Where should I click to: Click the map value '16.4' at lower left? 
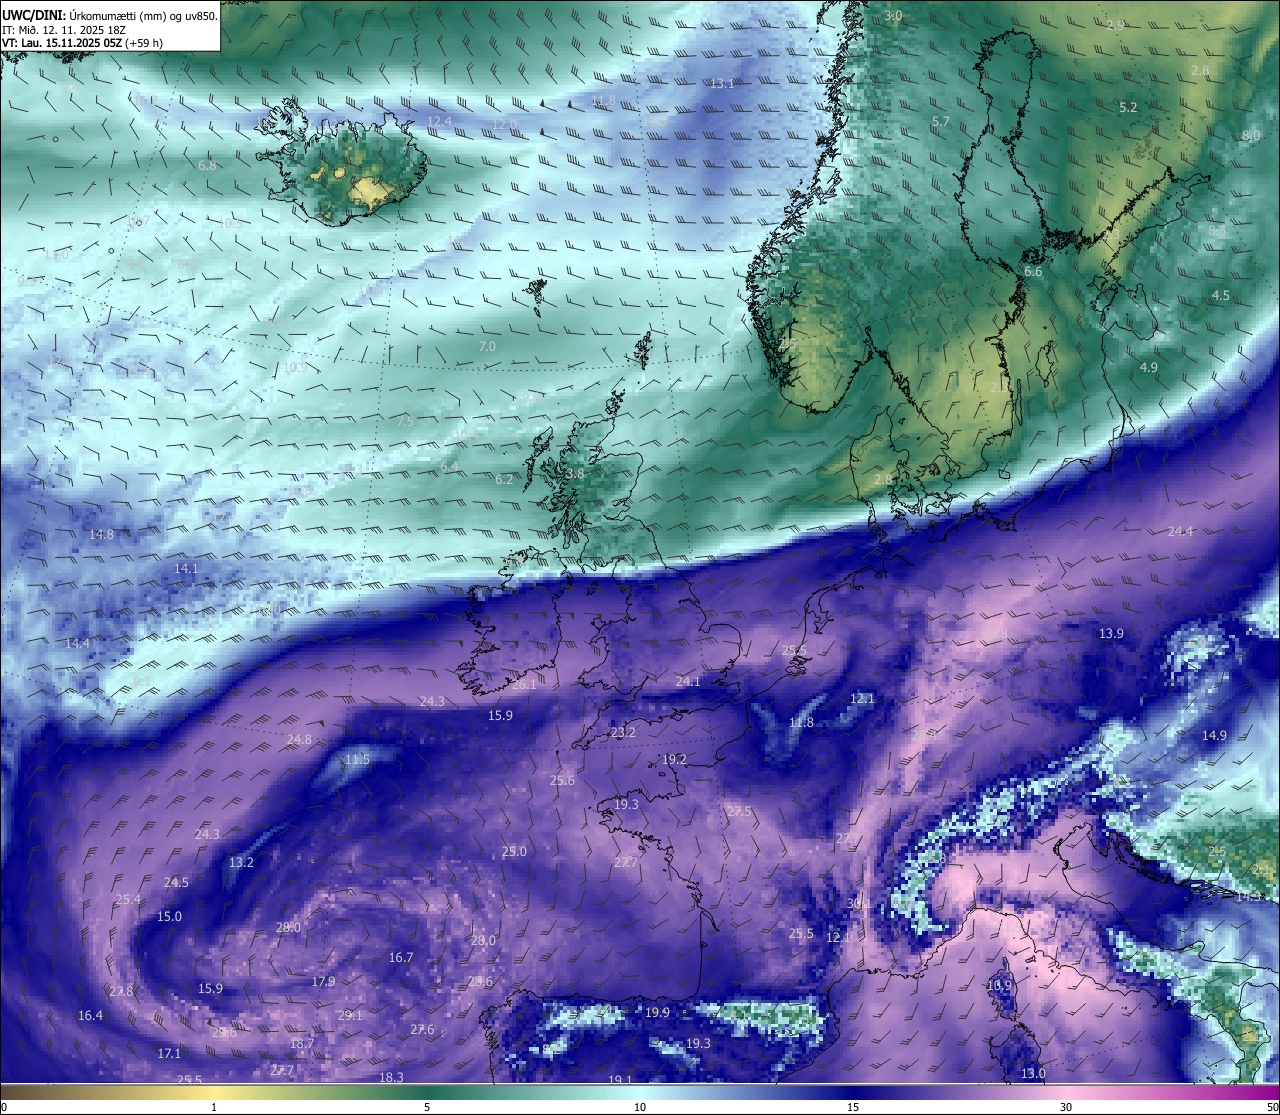point(90,1016)
